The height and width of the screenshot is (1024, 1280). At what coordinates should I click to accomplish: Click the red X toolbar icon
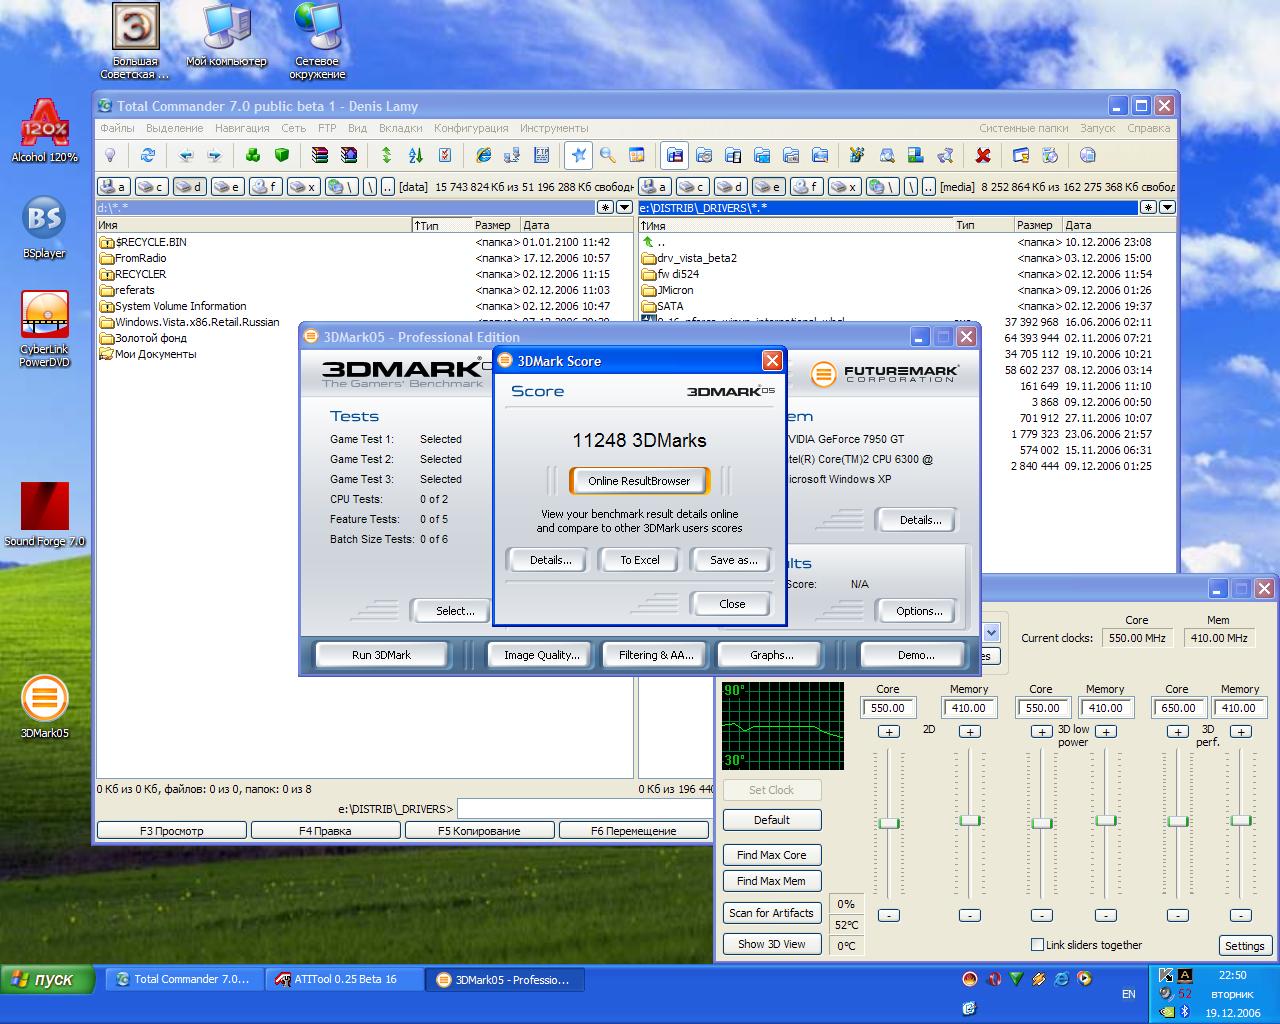983,155
